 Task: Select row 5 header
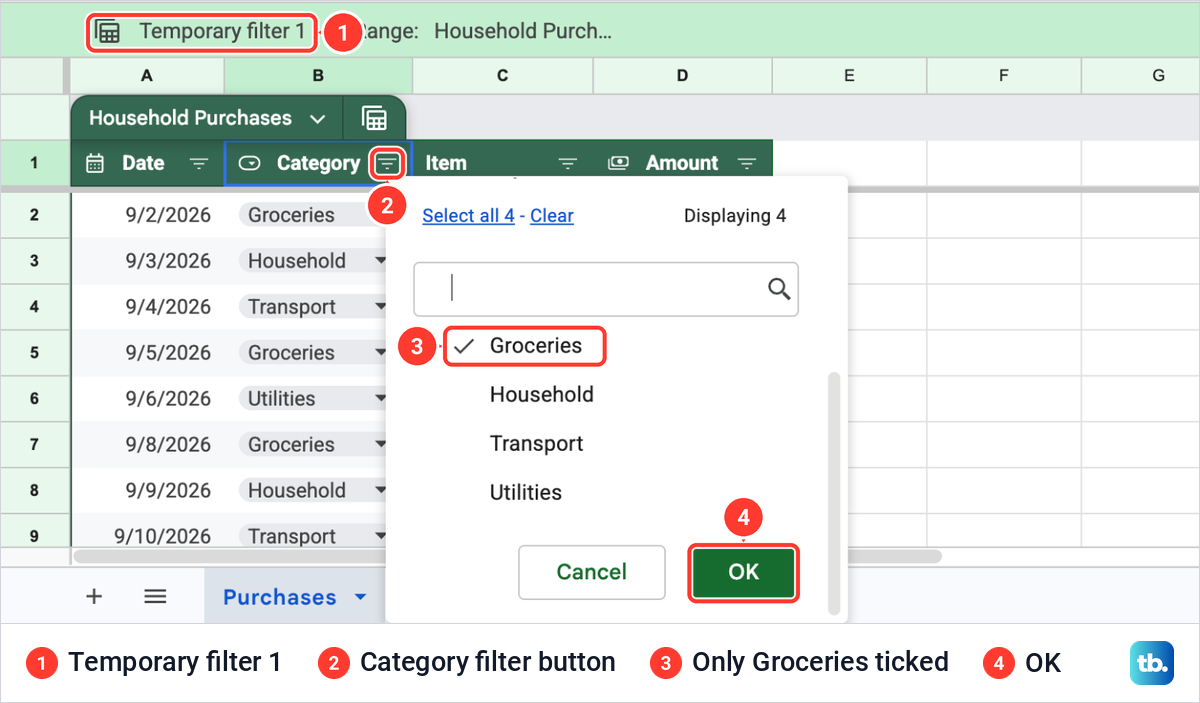[x=34, y=353]
